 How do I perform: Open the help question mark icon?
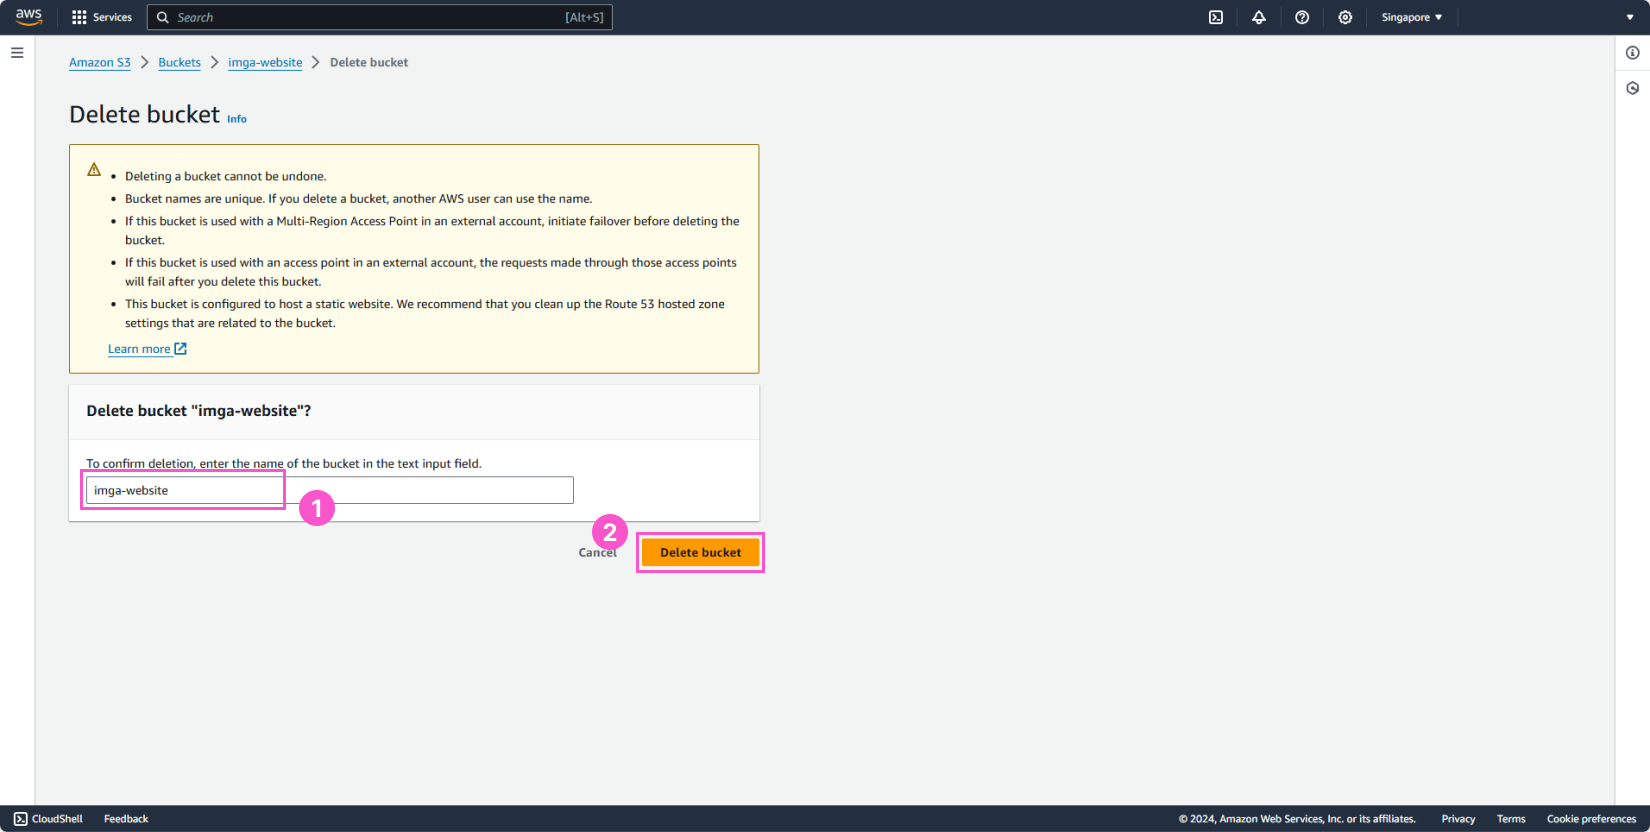pos(1302,17)
